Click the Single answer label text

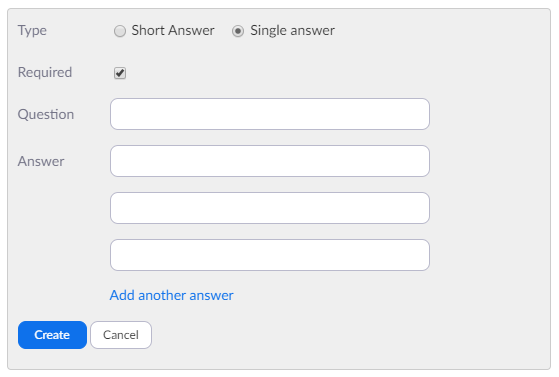point(292,31)
